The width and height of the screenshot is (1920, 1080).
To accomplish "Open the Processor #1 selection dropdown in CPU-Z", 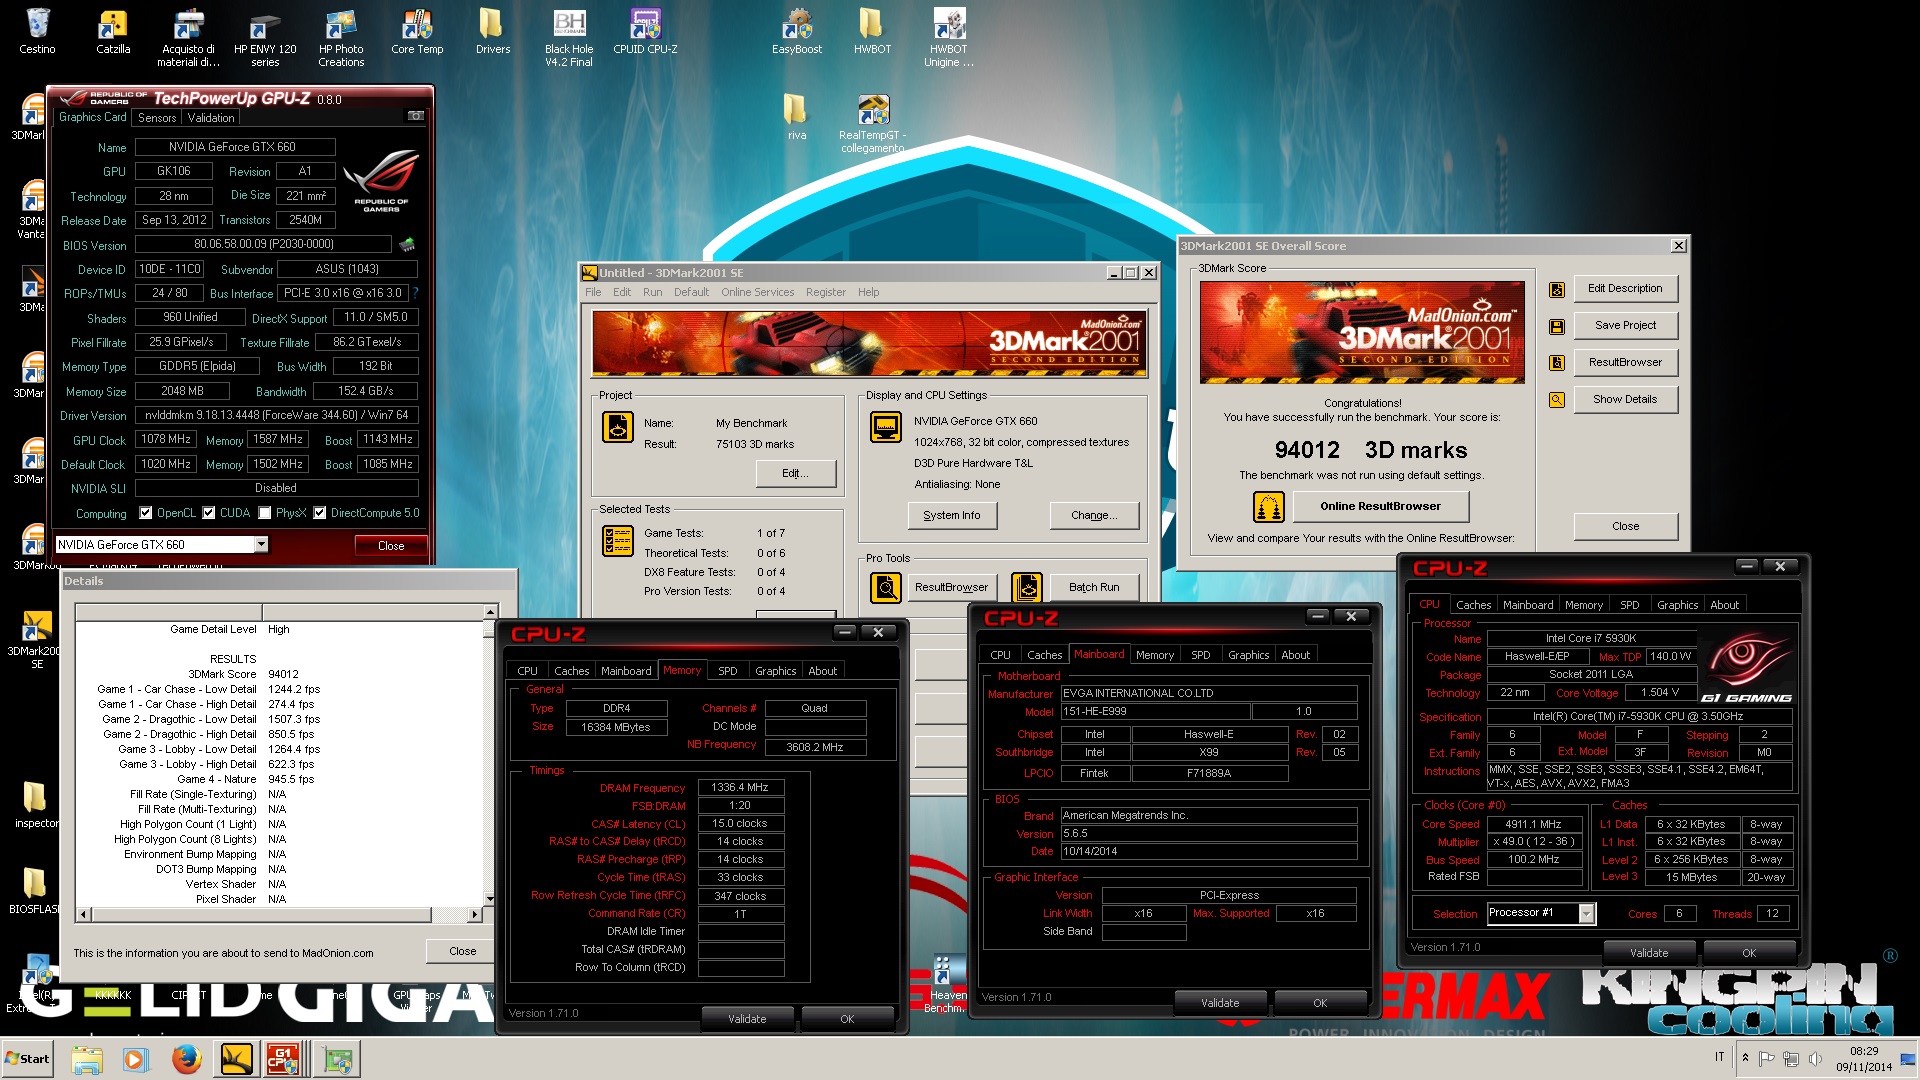I will tap(1586, 913).
